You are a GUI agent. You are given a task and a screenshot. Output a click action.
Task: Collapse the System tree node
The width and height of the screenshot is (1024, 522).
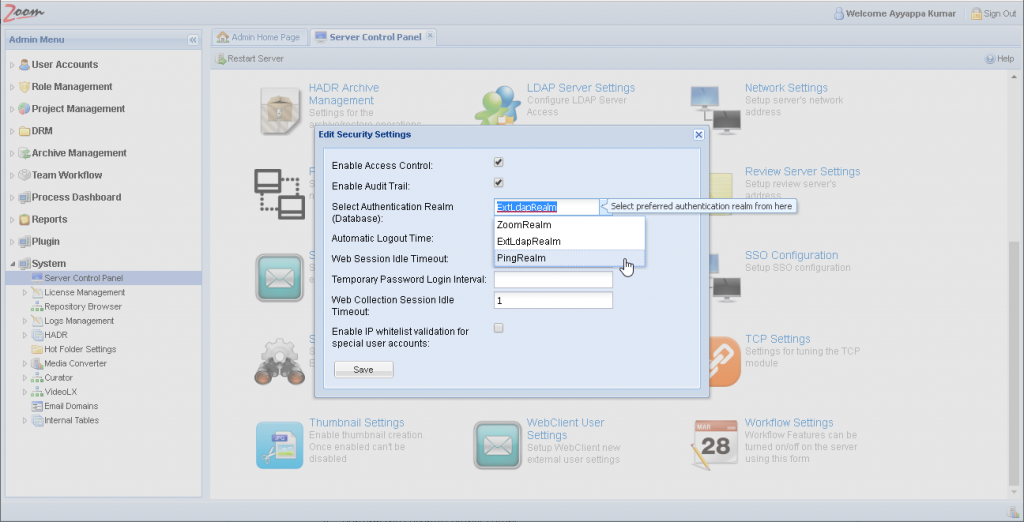point(12,264)
